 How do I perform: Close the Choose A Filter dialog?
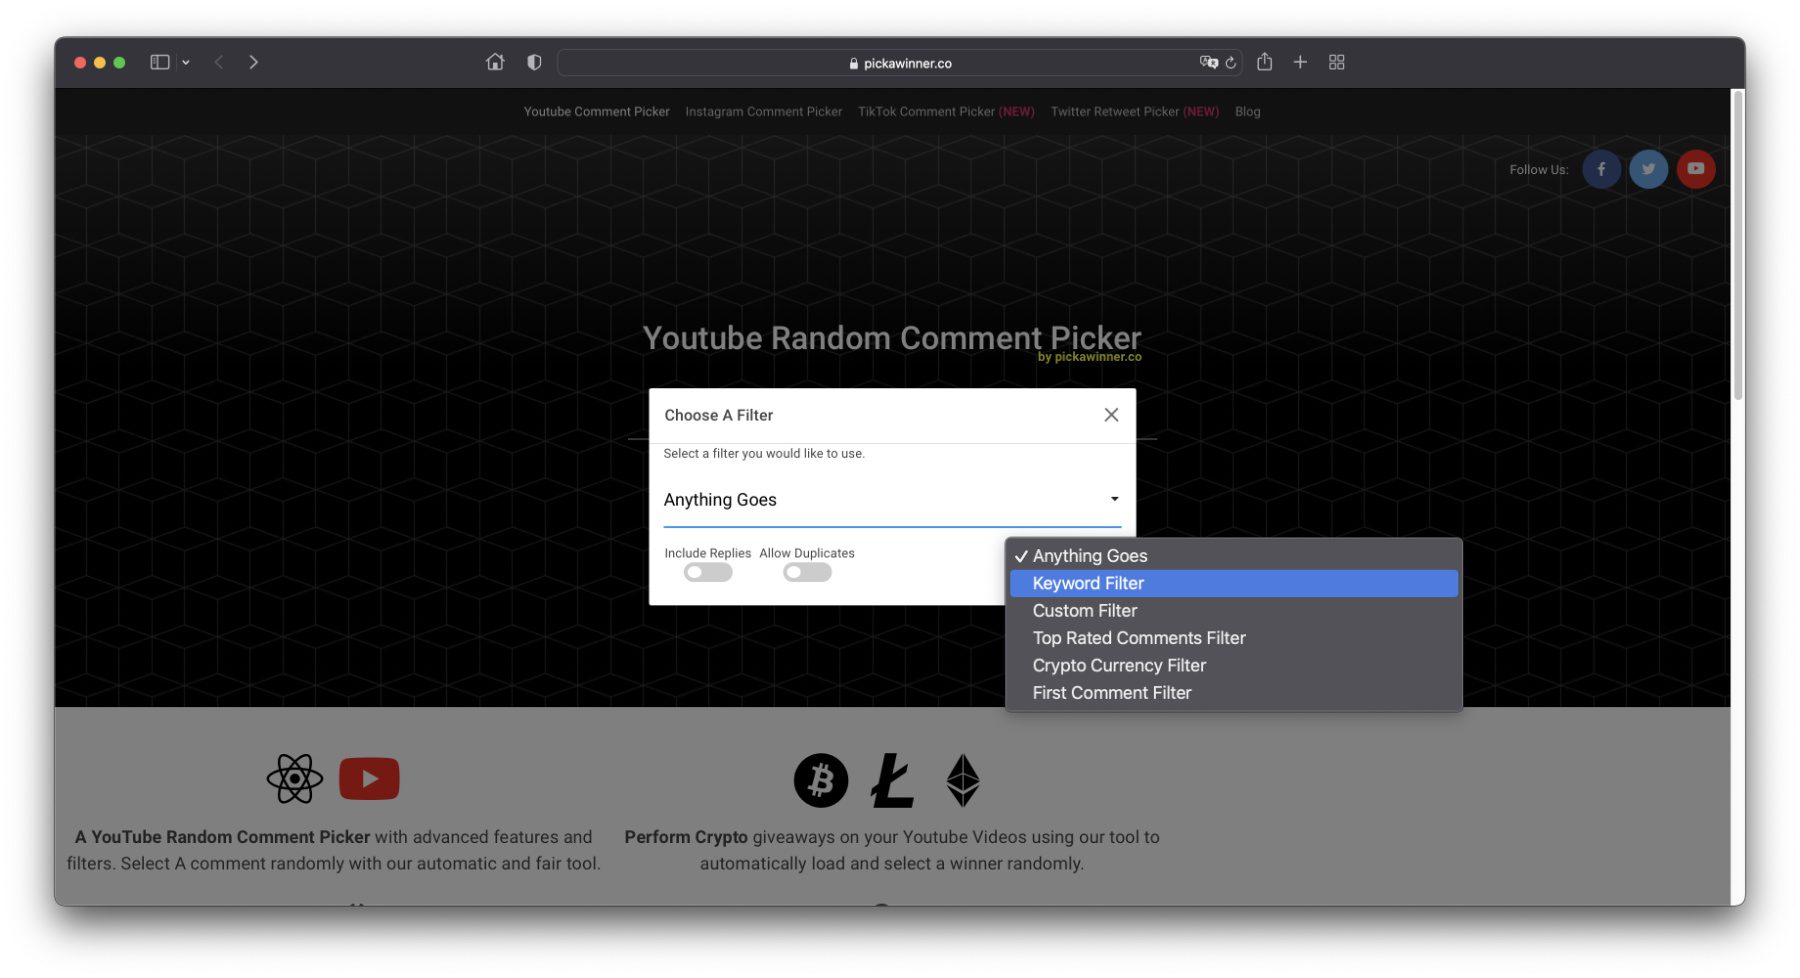[1111, 415]
